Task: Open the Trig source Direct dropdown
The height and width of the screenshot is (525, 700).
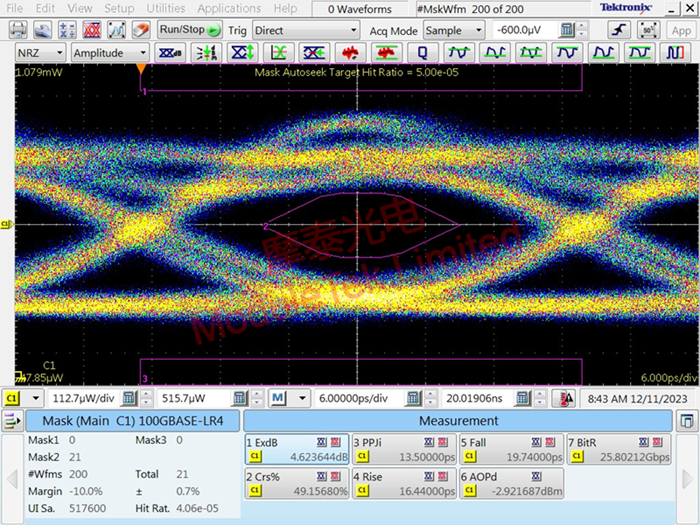Action: [306, 30]
